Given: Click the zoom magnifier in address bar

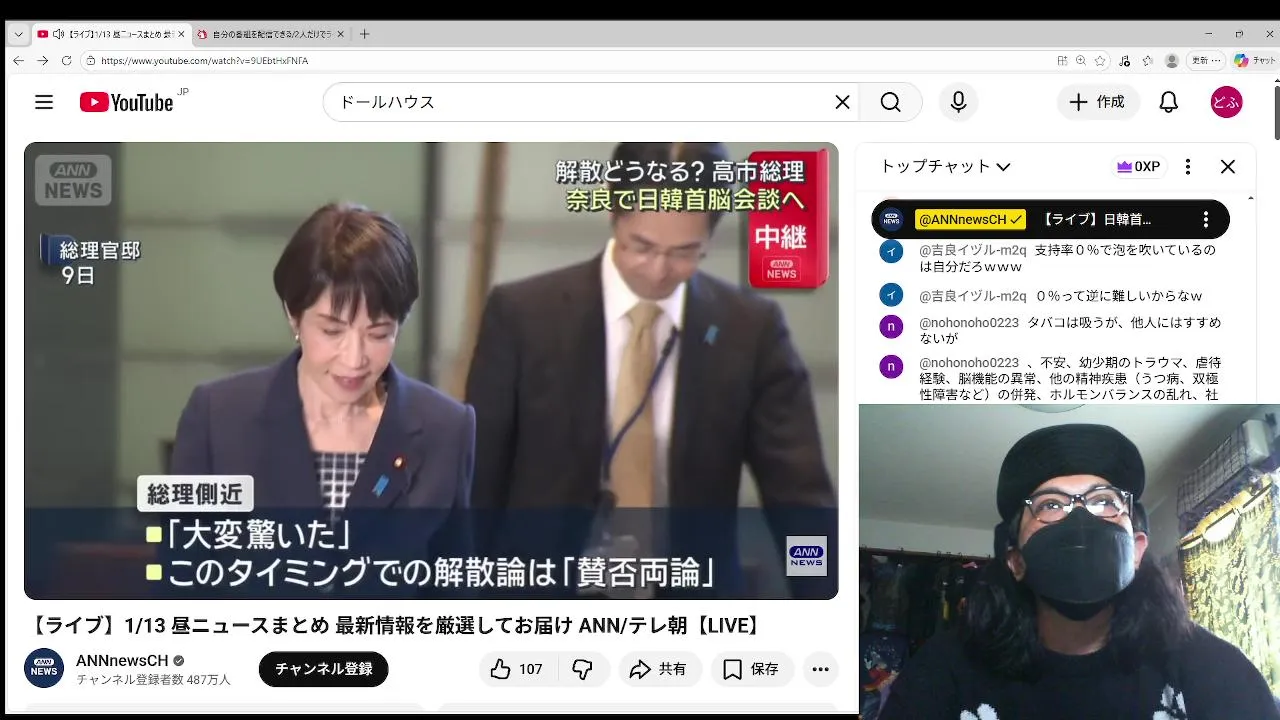Looking at the screenshot, I should coord(1081,60).
